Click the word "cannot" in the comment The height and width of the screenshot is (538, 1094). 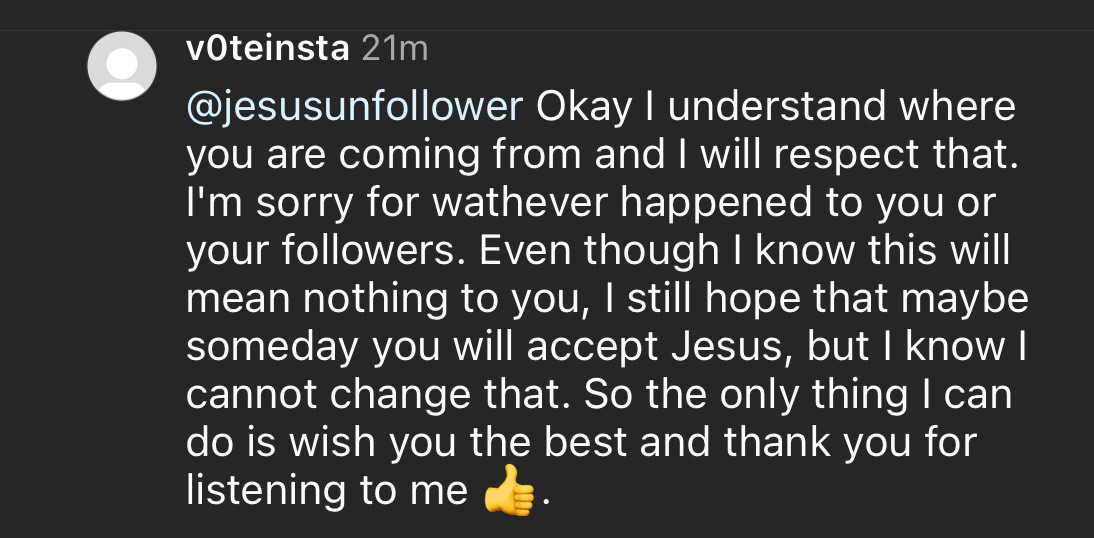coord(253,396)
